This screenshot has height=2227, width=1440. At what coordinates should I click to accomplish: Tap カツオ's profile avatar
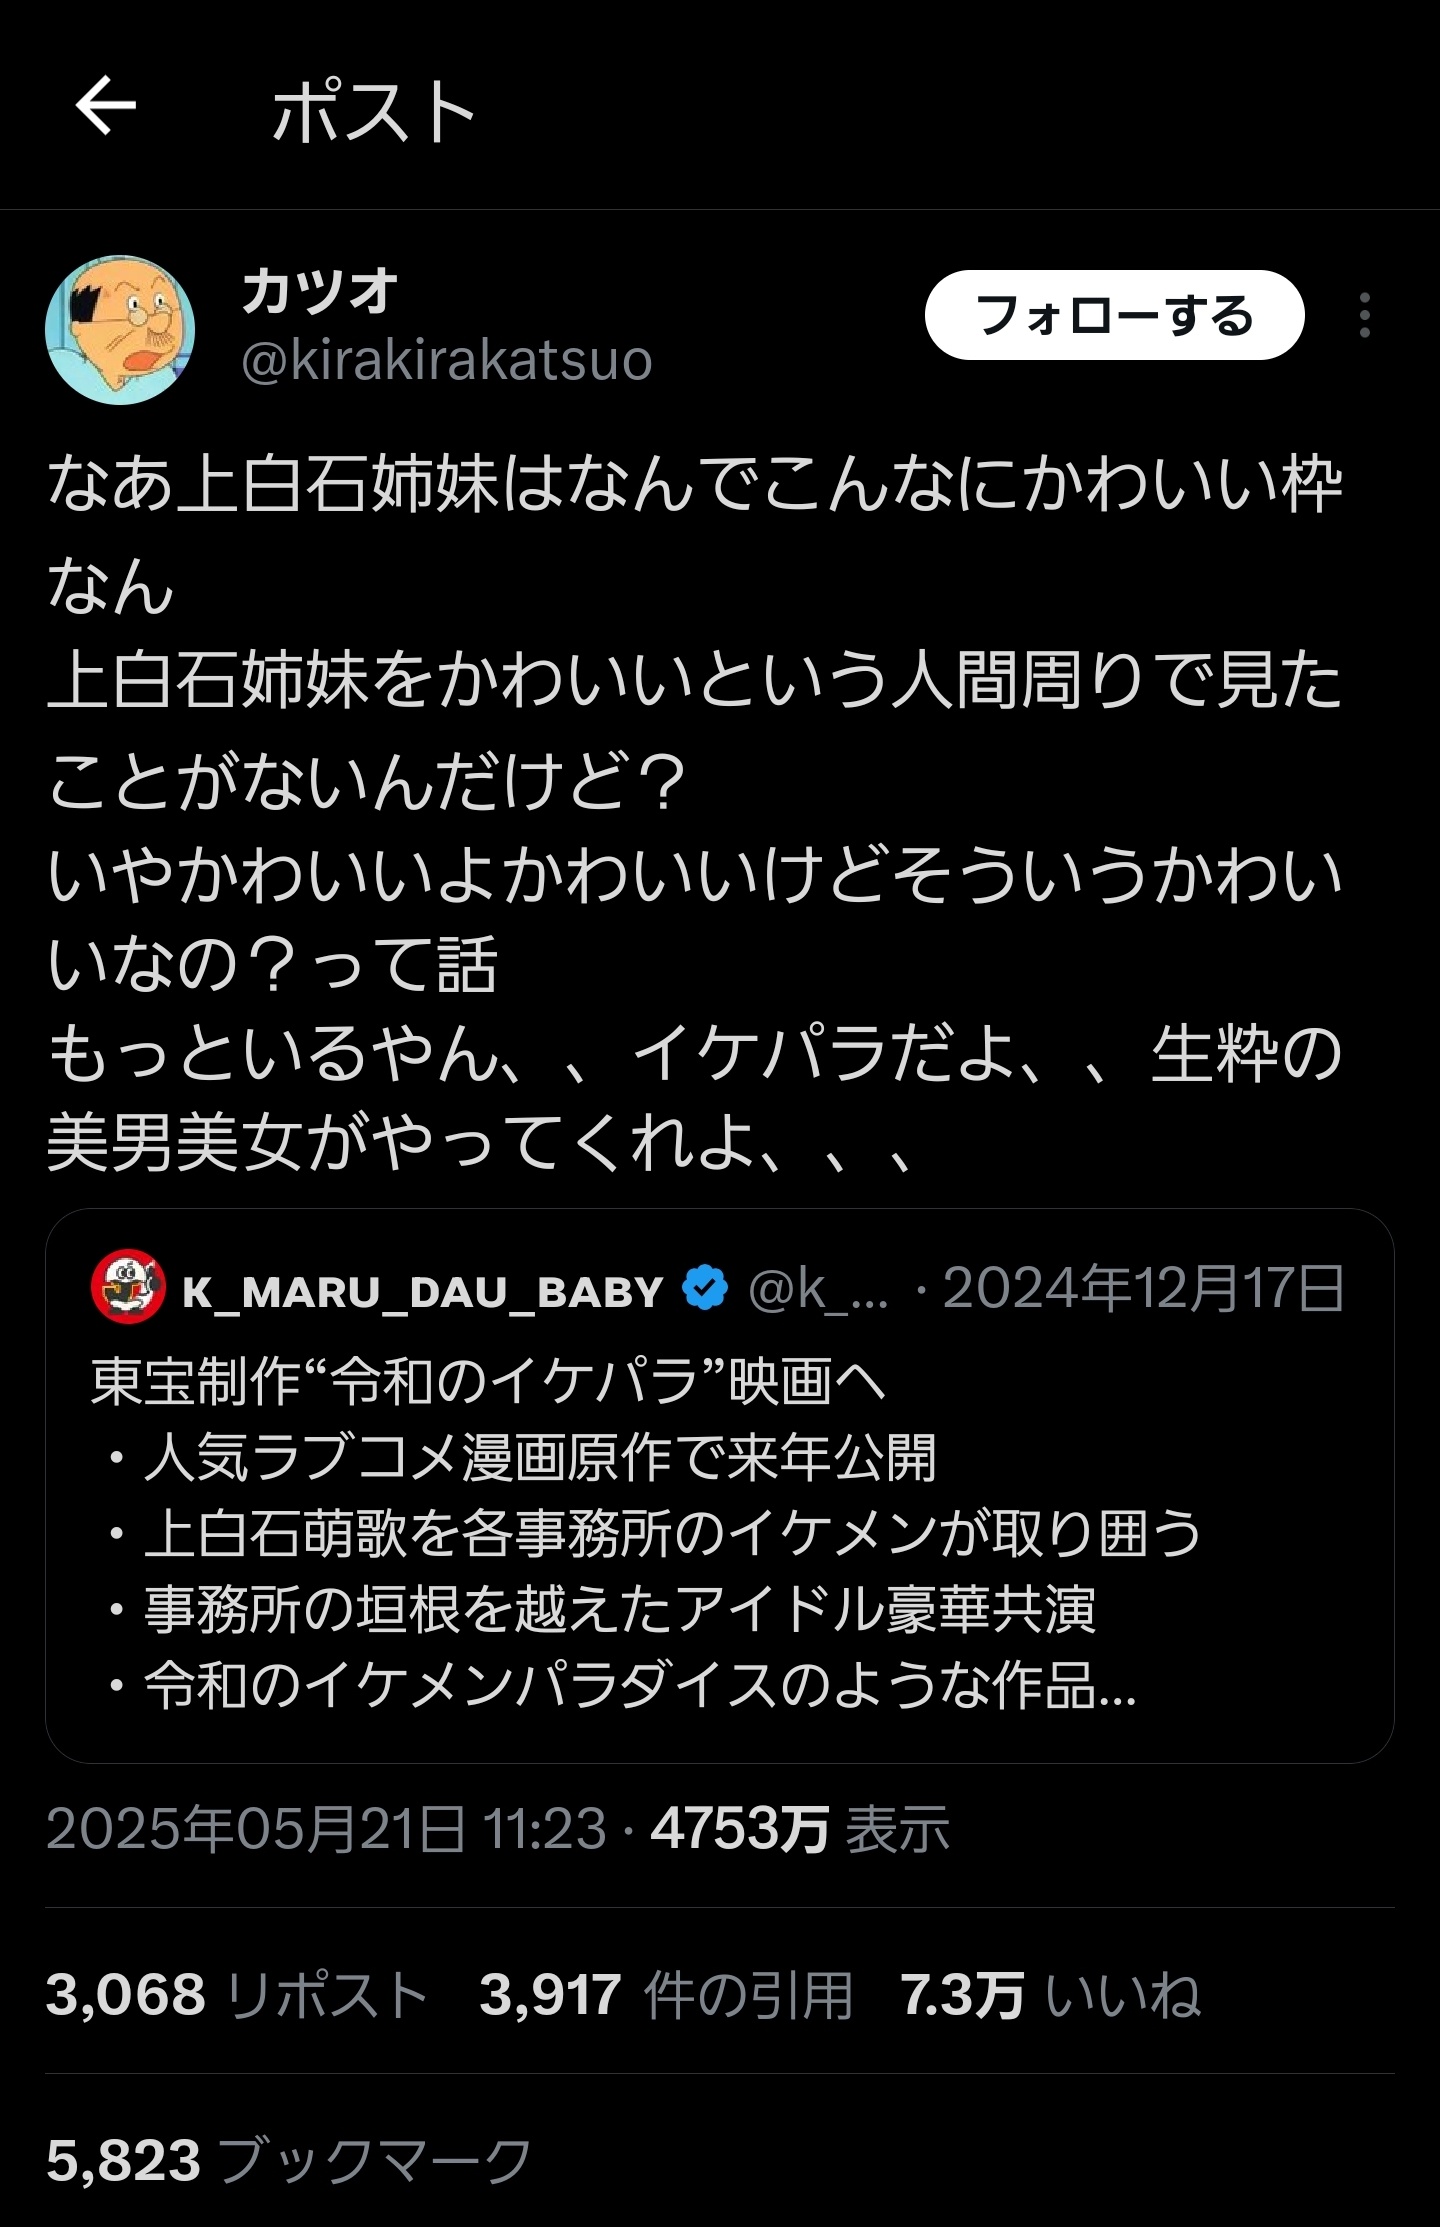(120, 329)
